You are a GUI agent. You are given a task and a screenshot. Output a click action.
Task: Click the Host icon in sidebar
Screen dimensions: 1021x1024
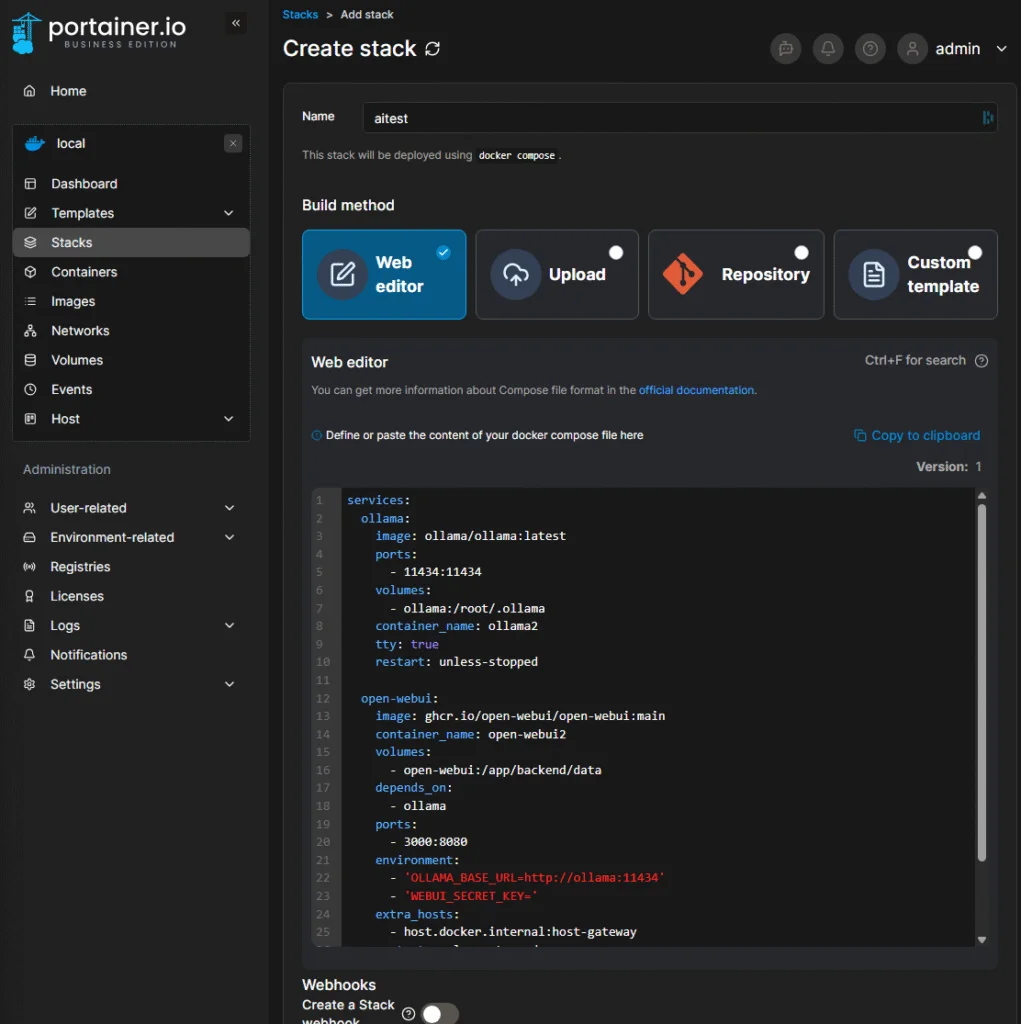30,419
